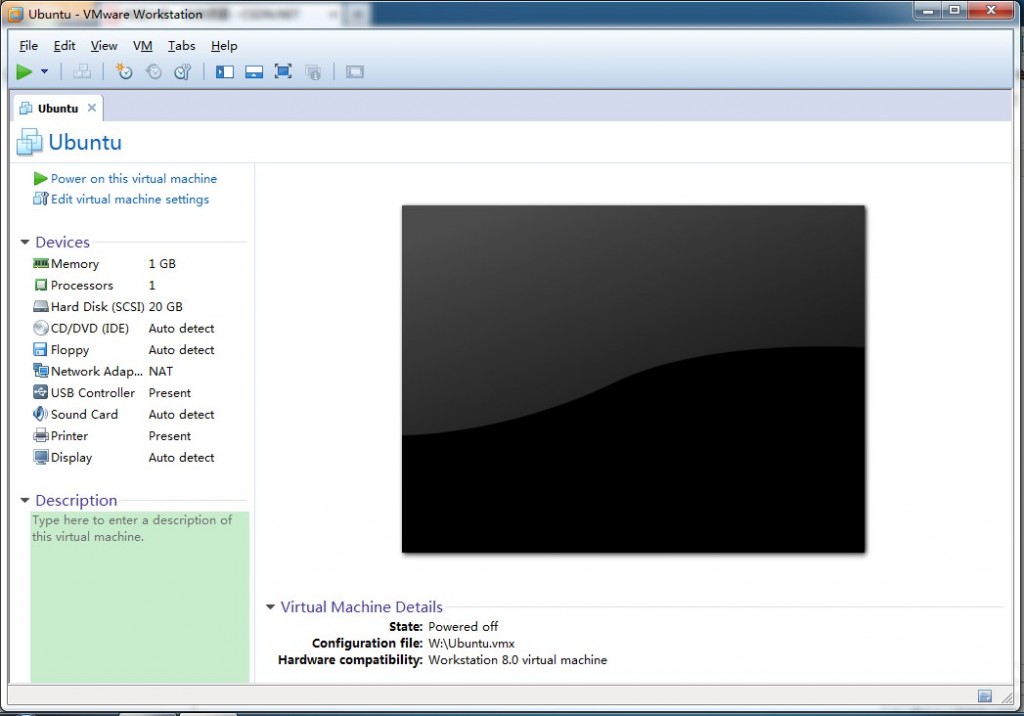Click Edit virtual machine settings link

129,200
